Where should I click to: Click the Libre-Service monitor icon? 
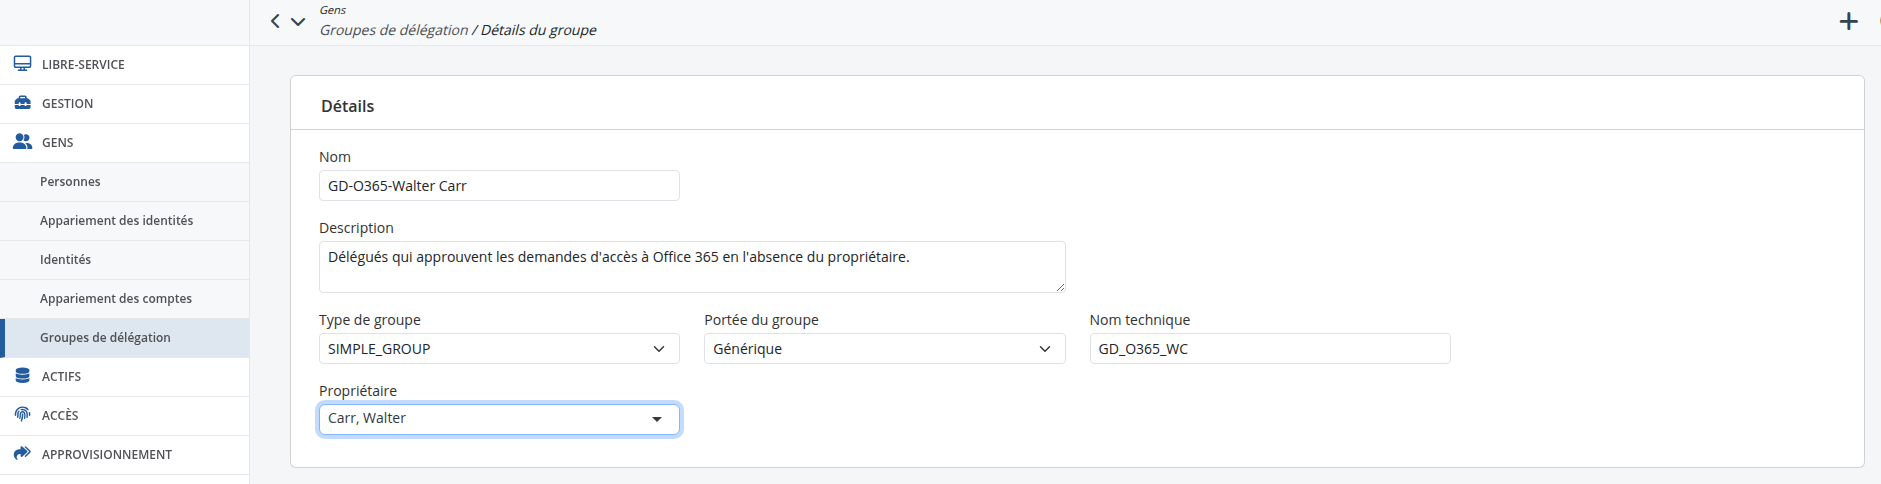click(22, 64)
